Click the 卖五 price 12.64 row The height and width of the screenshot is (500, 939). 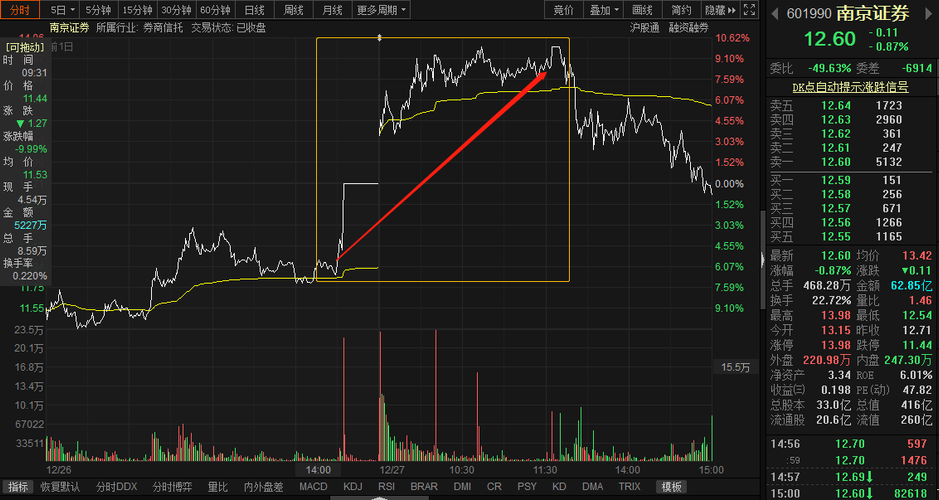(x=850, y=106)
